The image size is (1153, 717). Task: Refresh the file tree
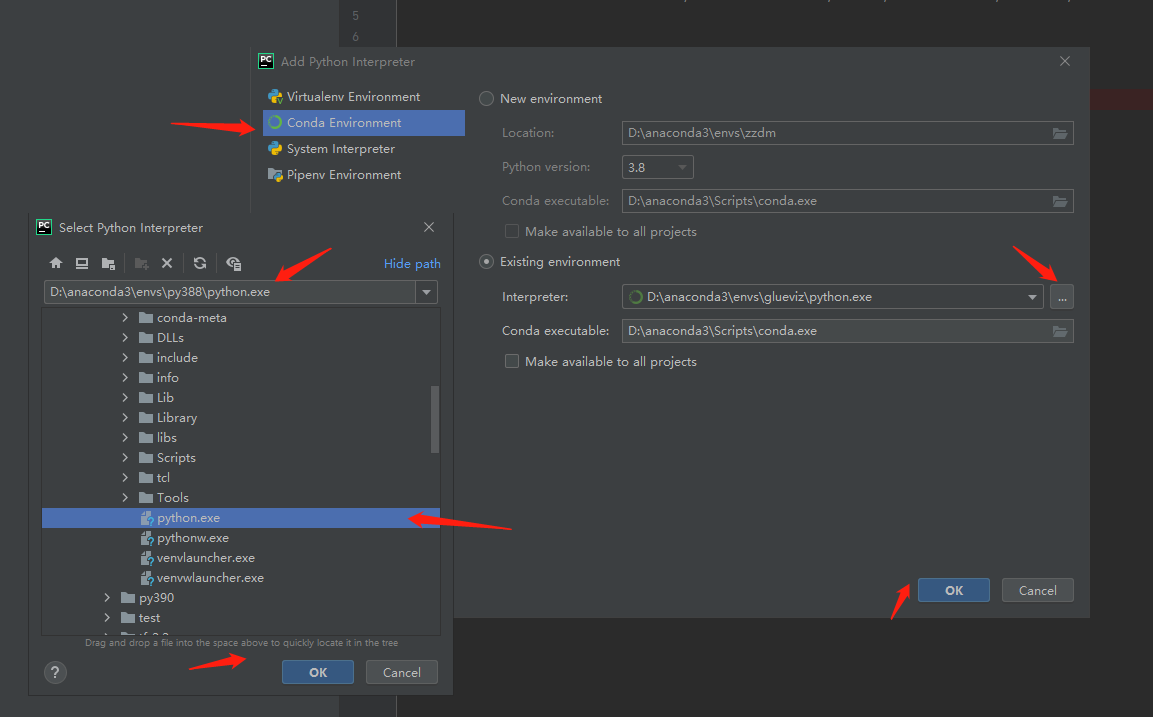[x=199, y=263]
